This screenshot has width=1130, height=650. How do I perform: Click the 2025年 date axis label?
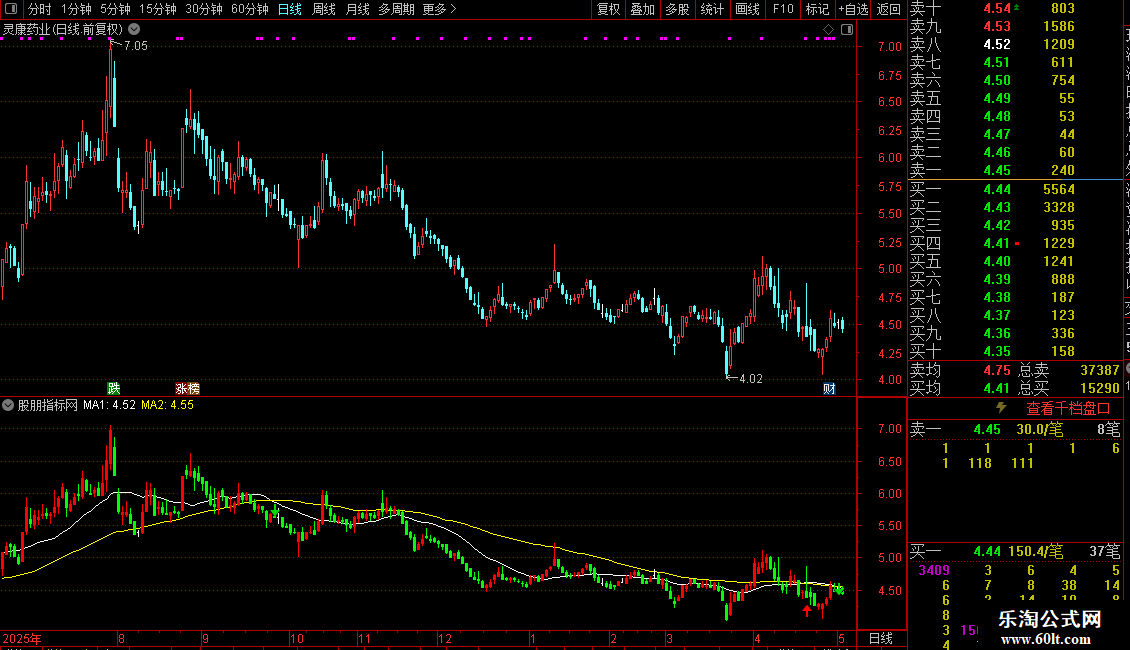click(22, 638)
